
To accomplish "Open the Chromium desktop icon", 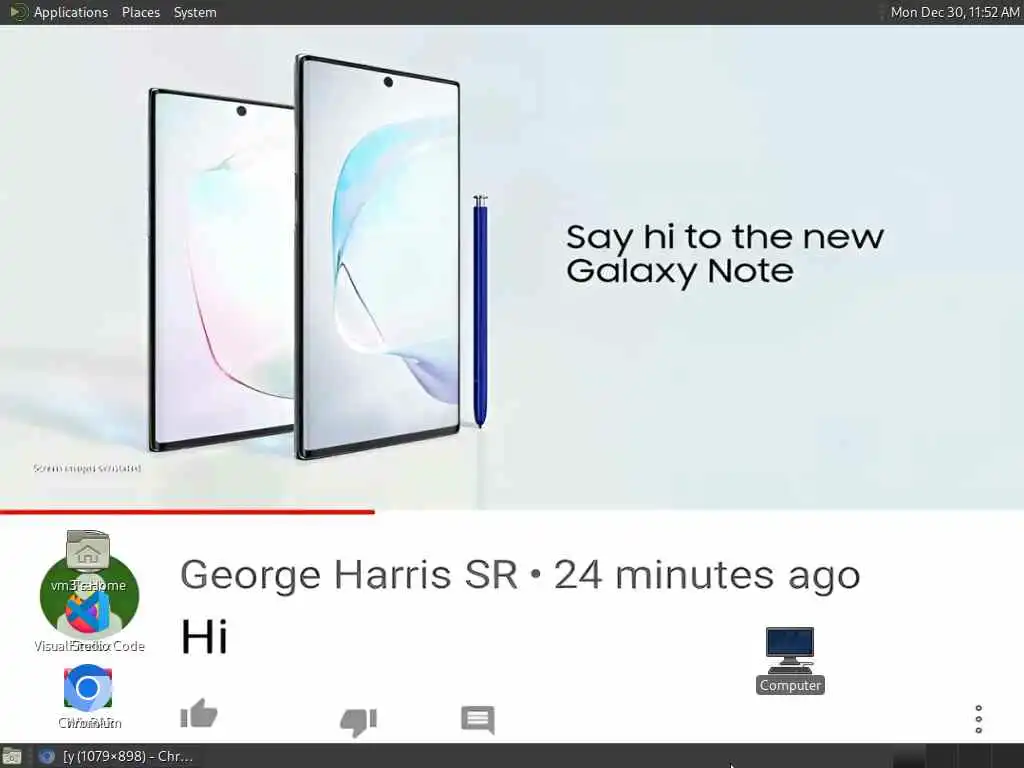I will coord(88,696).
